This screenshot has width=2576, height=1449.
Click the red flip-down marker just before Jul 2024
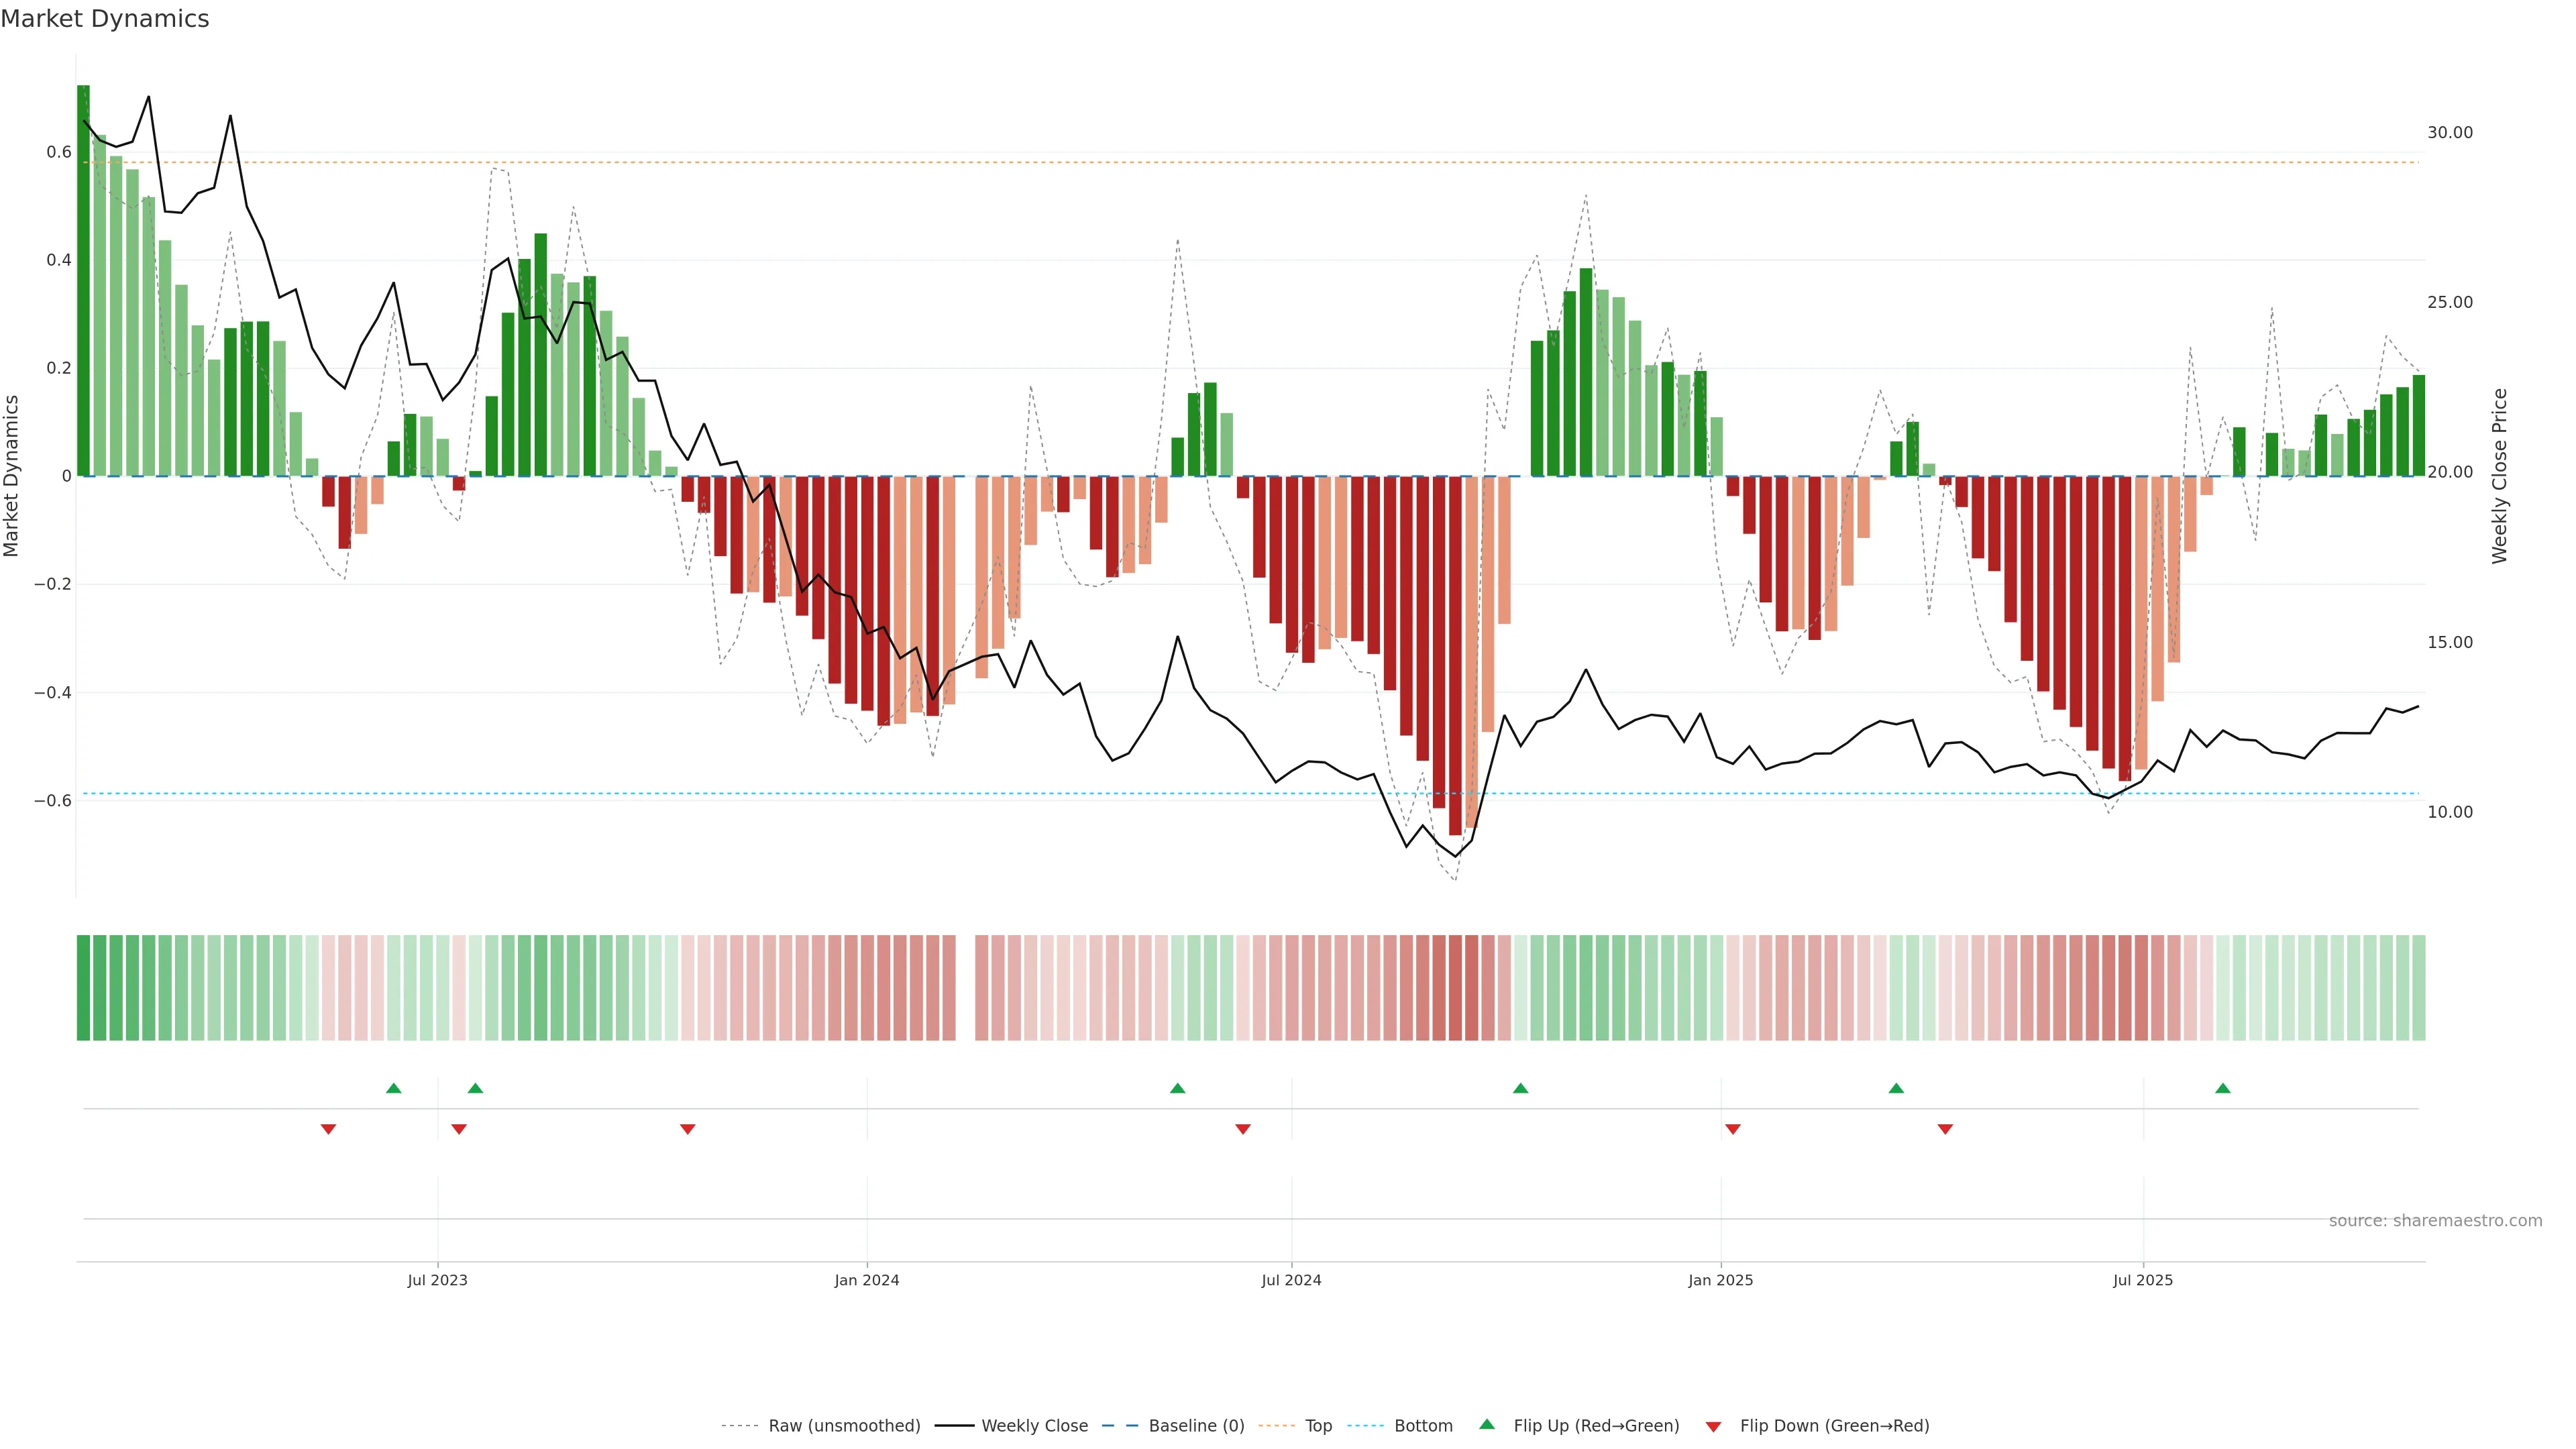(1242, 1129)
